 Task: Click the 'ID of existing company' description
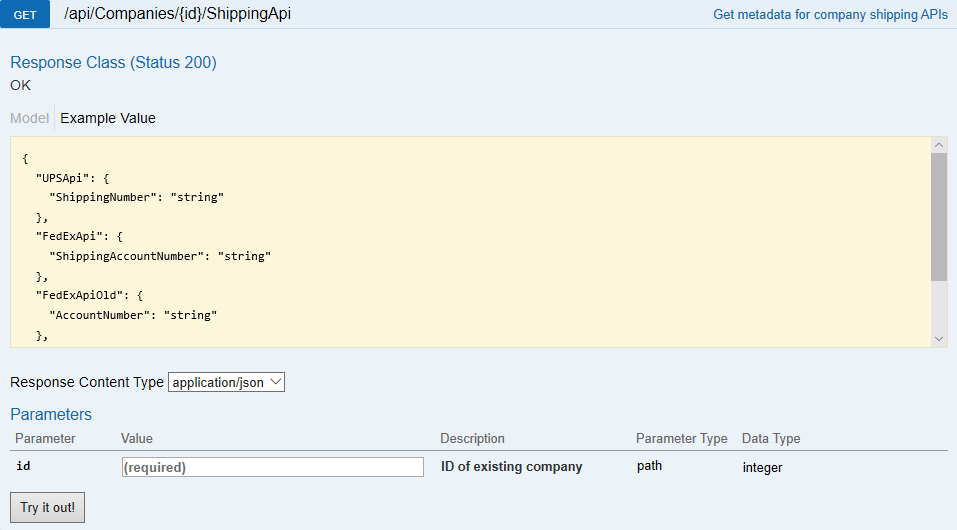coord(511,466)
